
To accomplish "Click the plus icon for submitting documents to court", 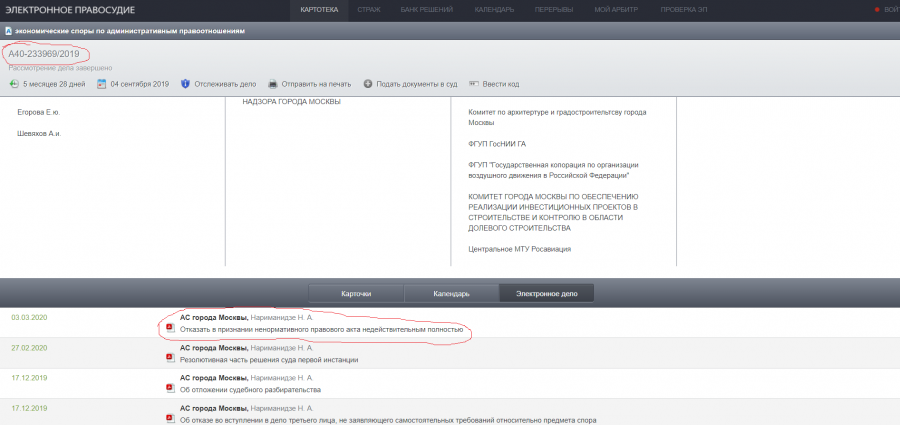I will tap(368, 84).
